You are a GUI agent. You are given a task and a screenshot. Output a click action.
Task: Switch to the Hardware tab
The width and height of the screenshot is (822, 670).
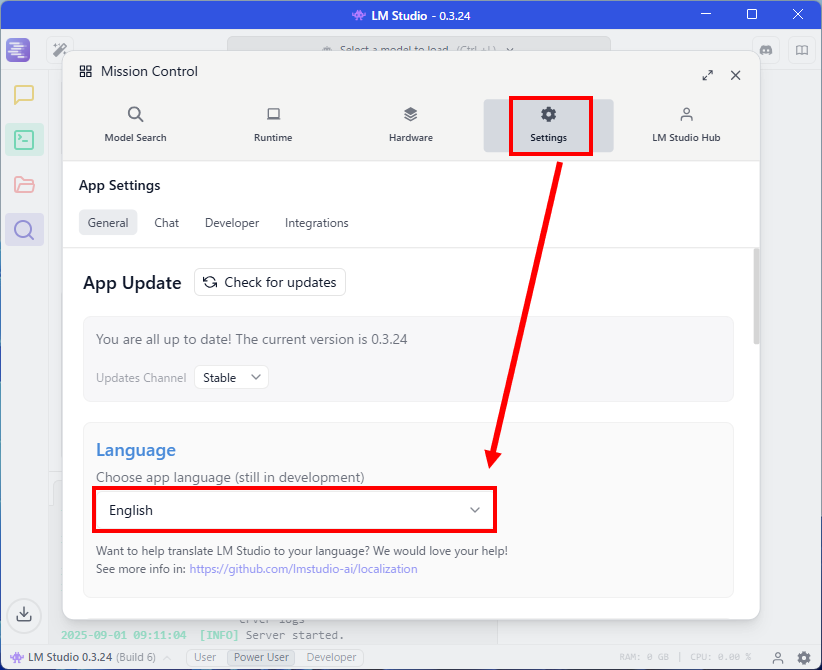tap(411, 126)
